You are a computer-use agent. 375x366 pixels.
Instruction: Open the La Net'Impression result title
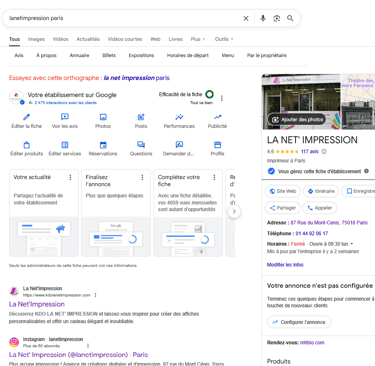[37, 304]
